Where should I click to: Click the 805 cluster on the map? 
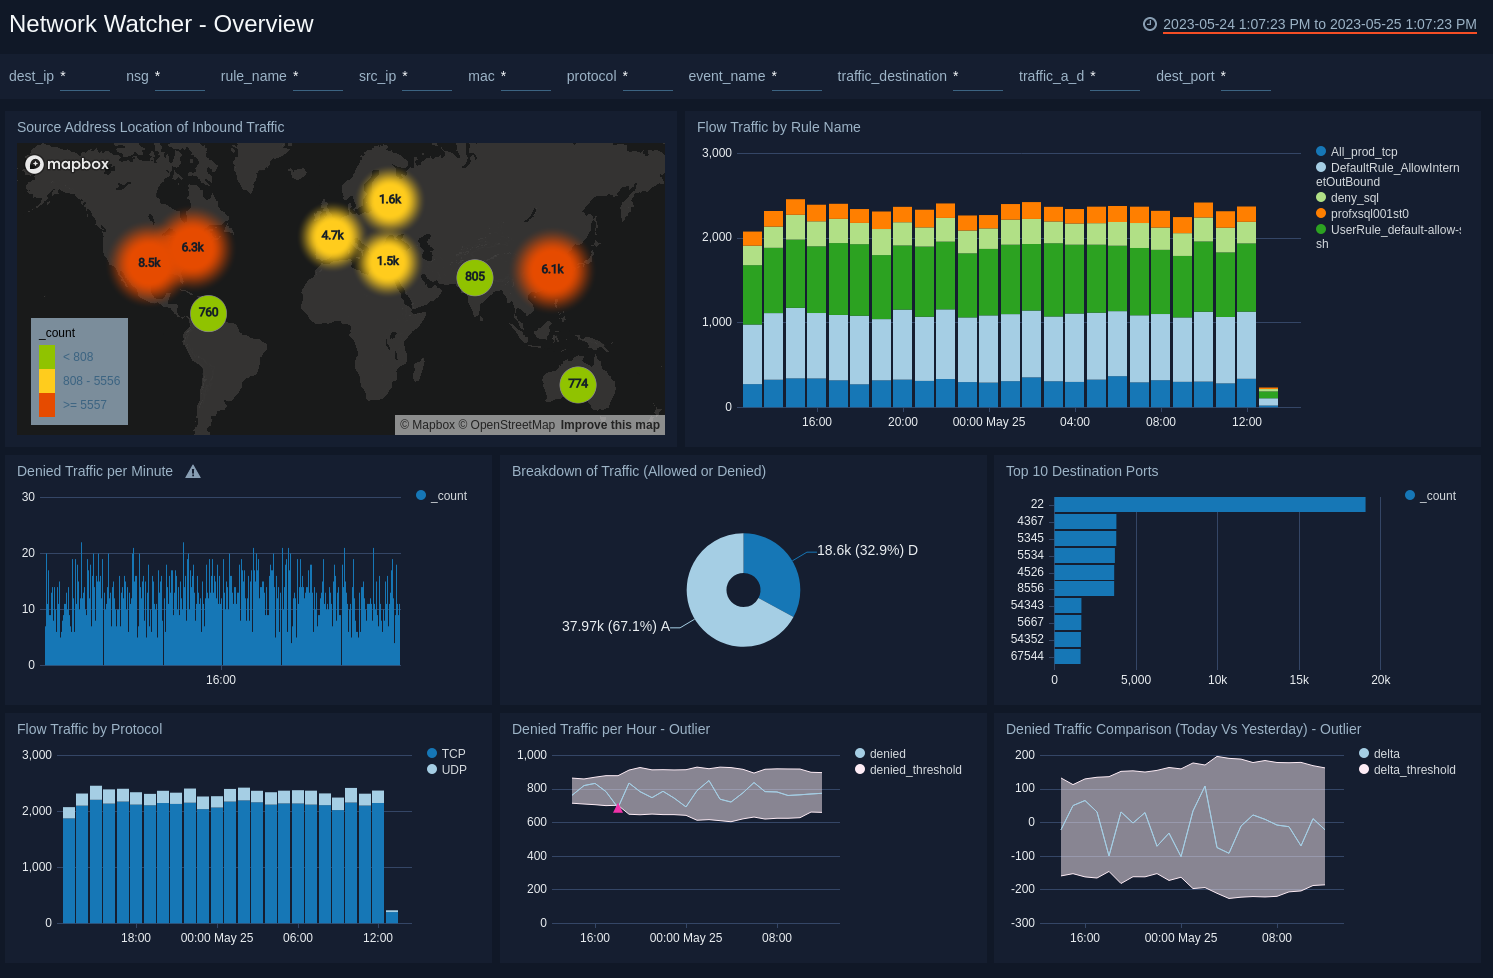click(x=475, y=277)
